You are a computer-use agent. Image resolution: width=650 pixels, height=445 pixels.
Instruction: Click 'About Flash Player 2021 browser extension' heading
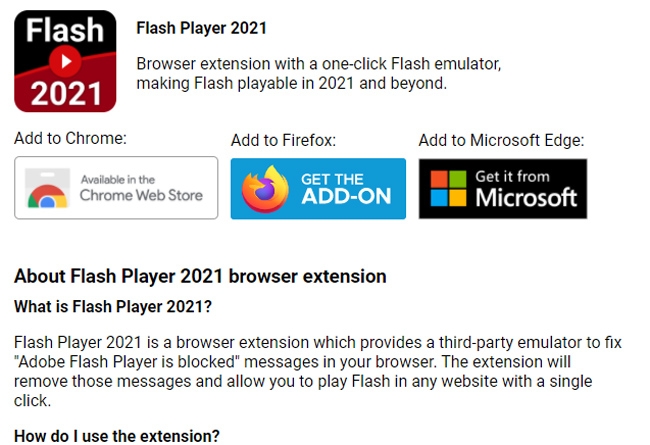click(200, 276)
